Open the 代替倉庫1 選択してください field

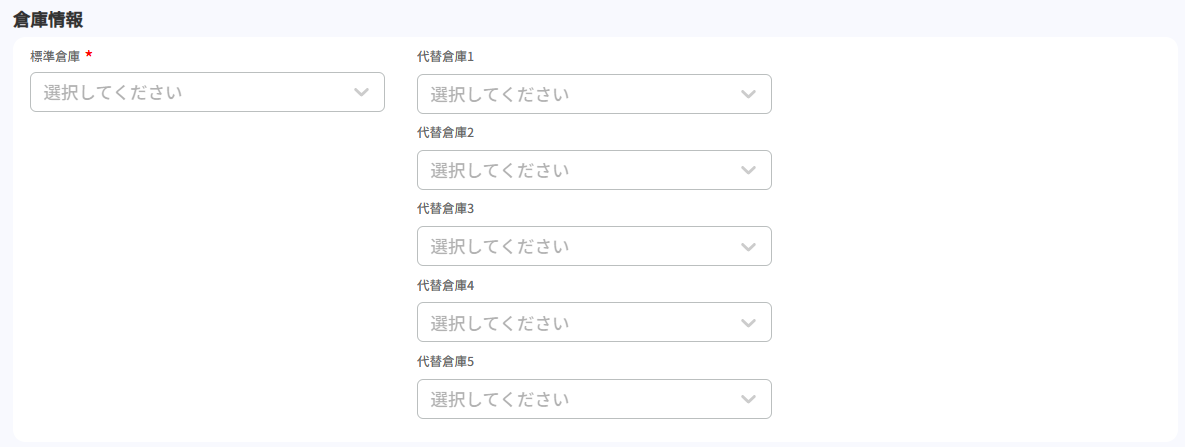click(500, 94)
